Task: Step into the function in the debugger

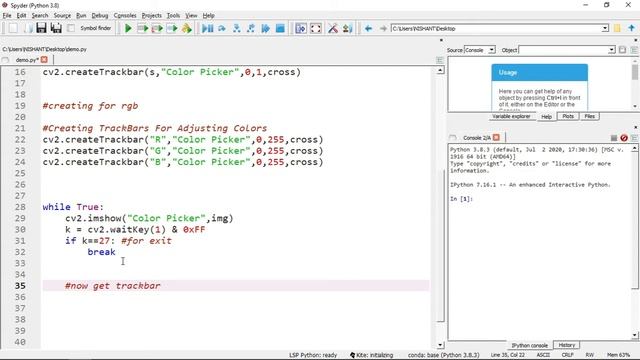Action: point(236,28)
